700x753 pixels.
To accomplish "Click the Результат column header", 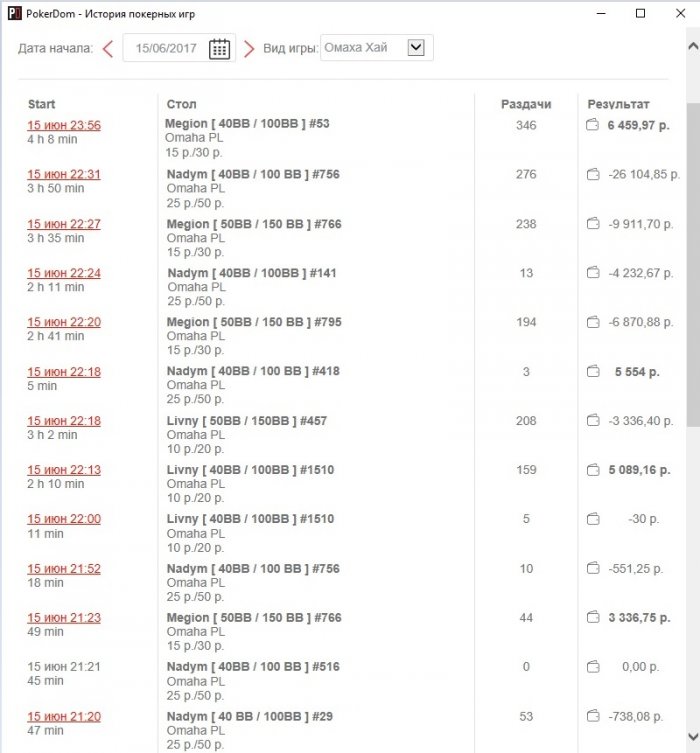I will click(618, 104).
